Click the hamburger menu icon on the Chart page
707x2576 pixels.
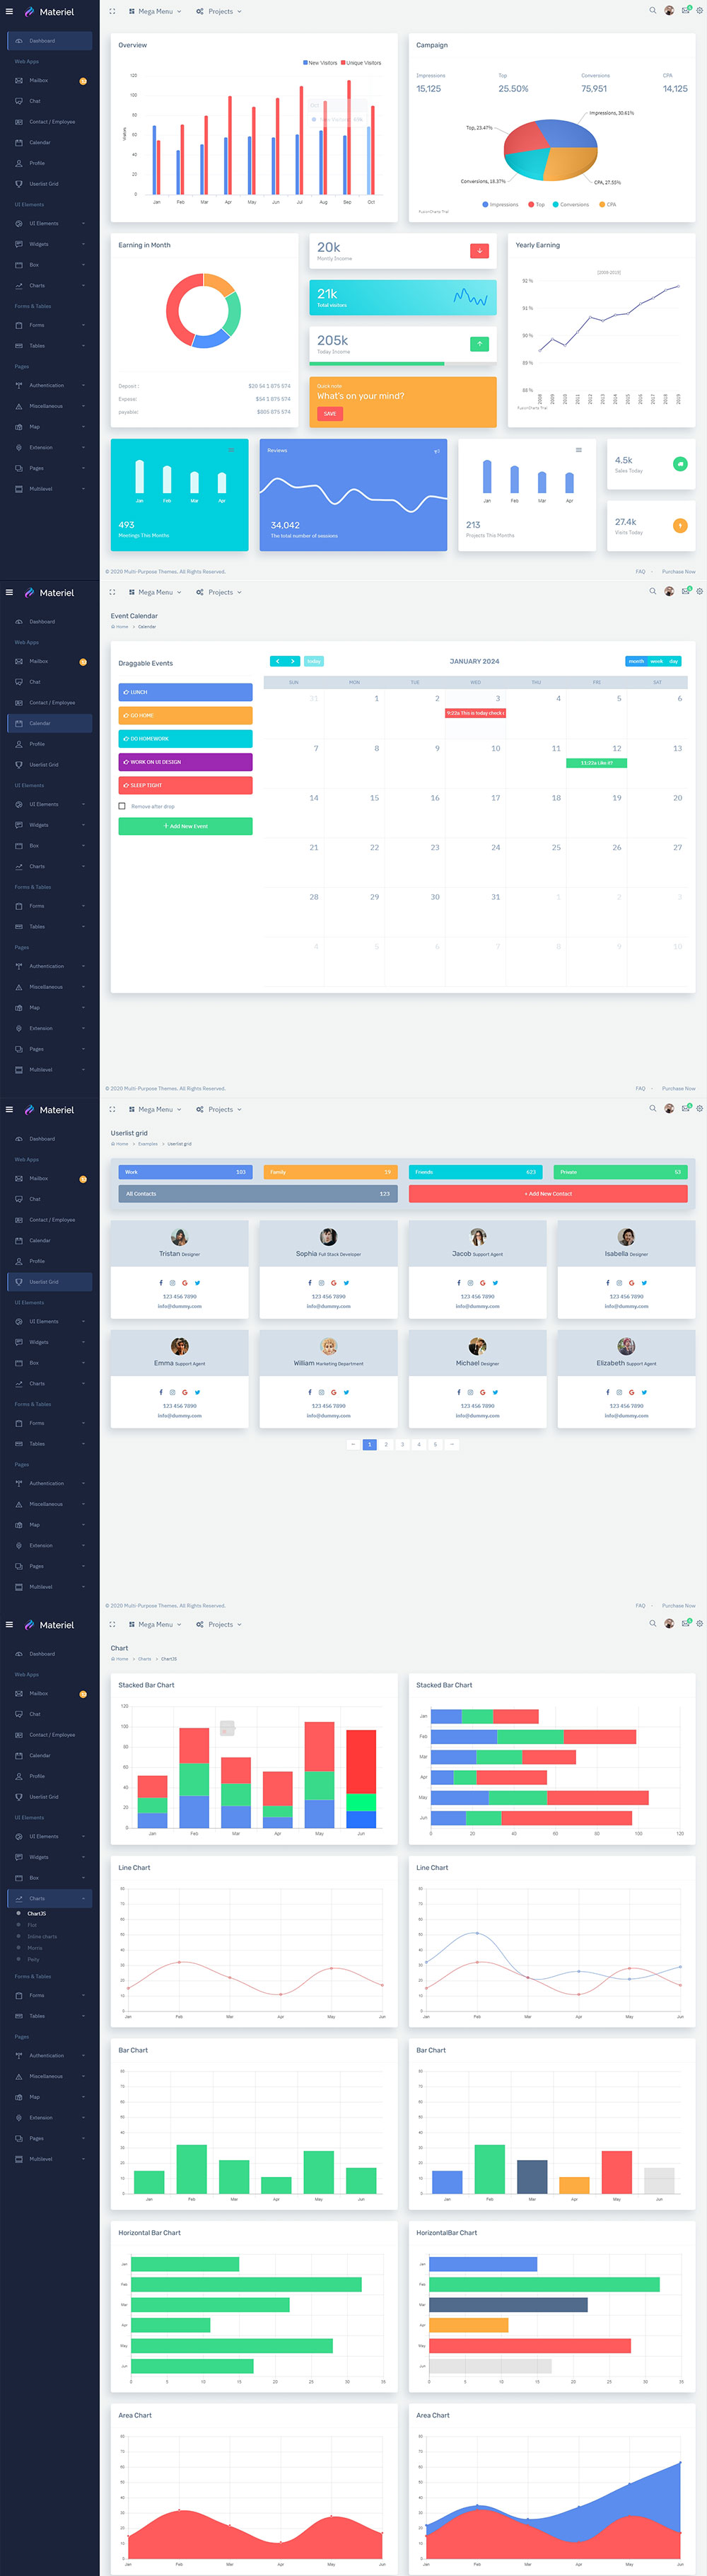[x=10, y=1624]
